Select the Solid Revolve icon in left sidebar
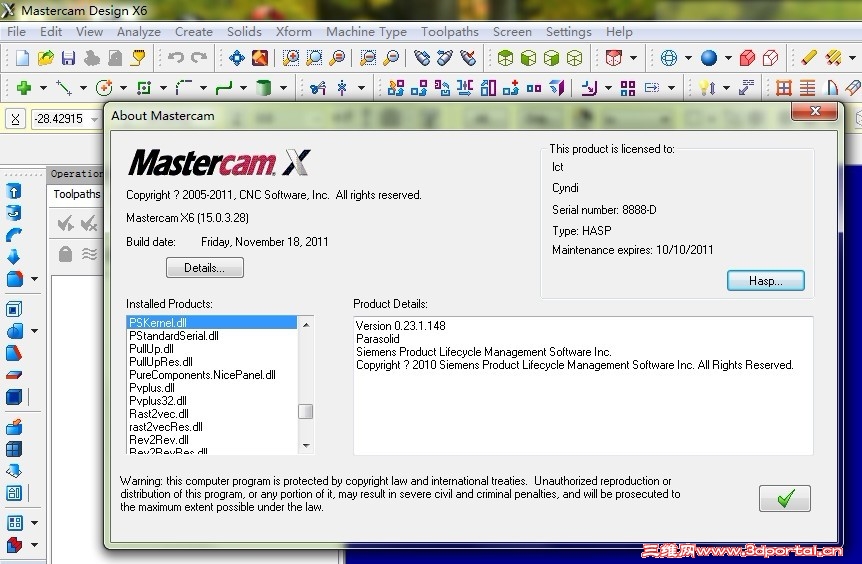This screenshot has width=862, height=564. (14, 212)
